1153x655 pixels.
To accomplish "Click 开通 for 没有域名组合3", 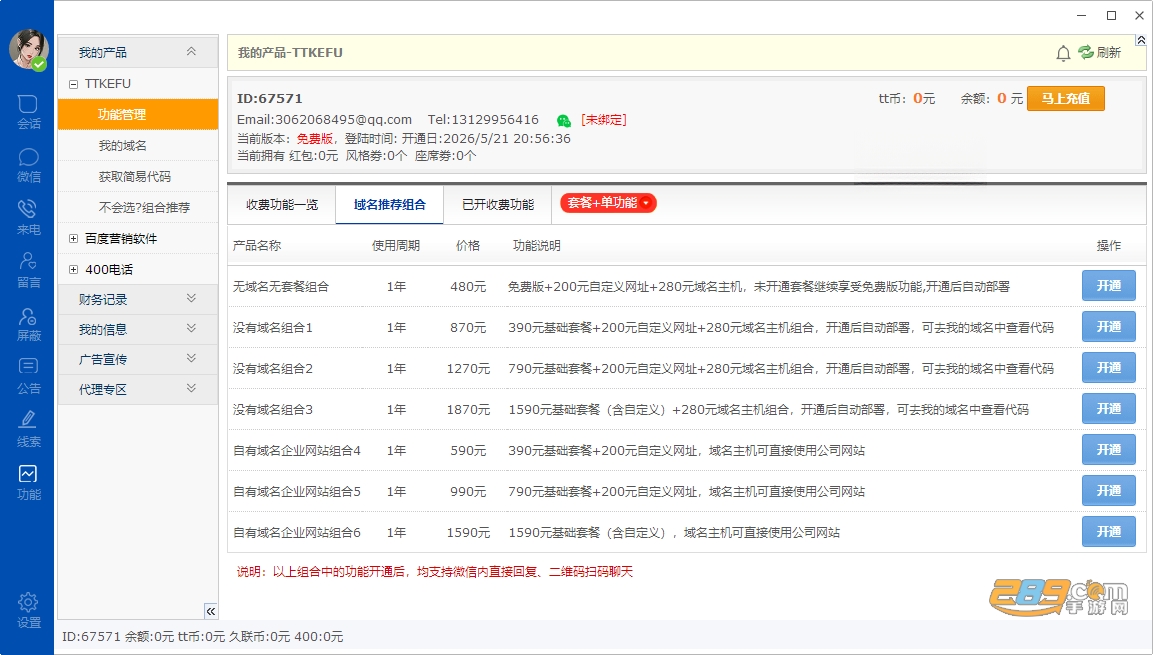I will click(x=1108, y=409).
